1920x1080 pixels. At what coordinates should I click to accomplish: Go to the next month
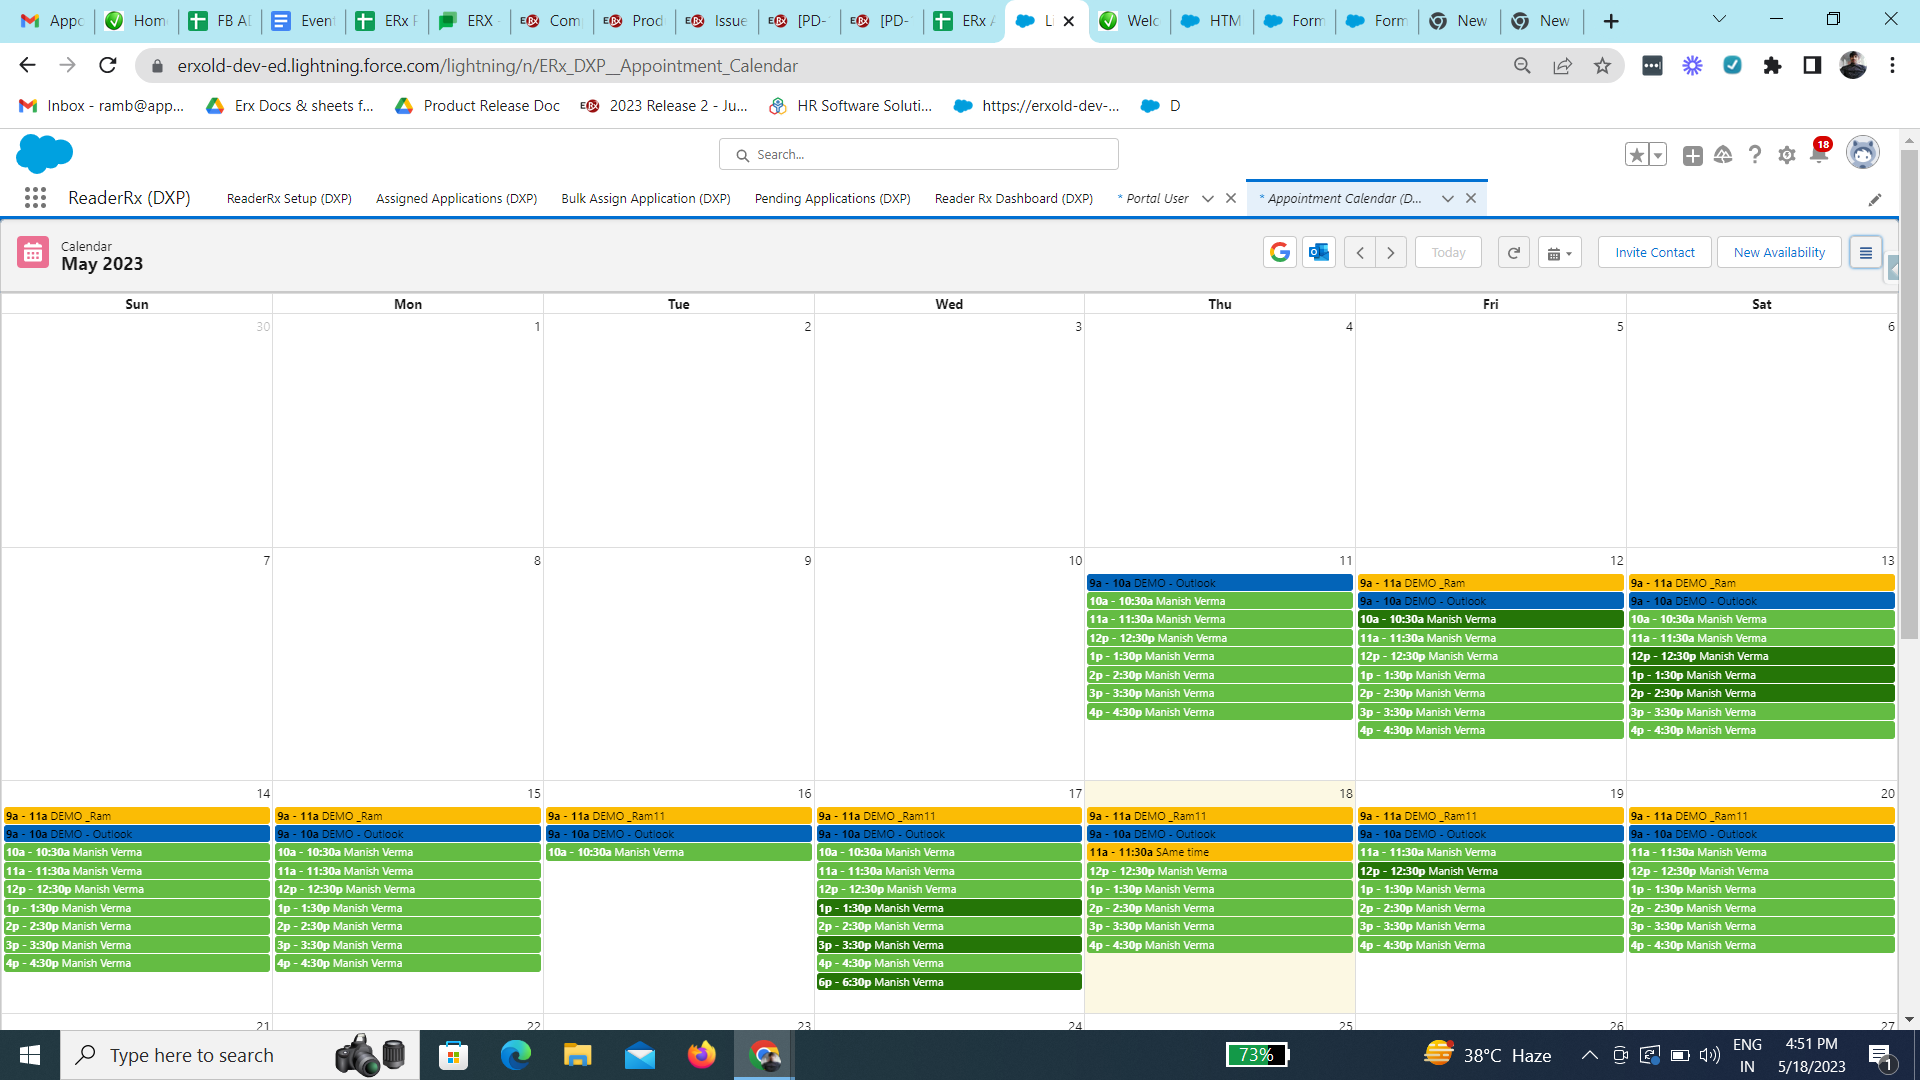coord(1391,253)
